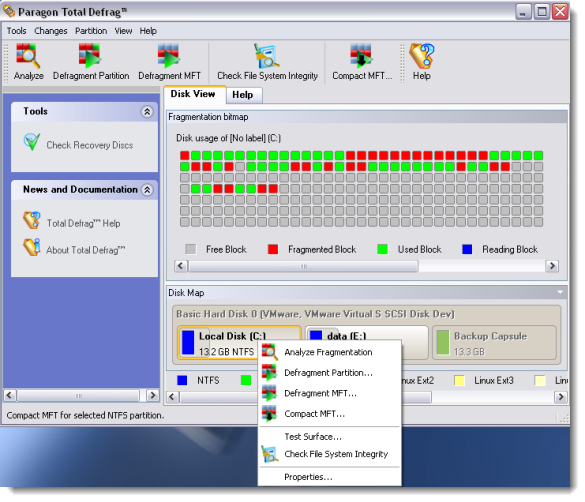The image size is (585, 502).
Task: Choose Analyze Fragmentation from context menu
Action: click(x=330, y=352)
